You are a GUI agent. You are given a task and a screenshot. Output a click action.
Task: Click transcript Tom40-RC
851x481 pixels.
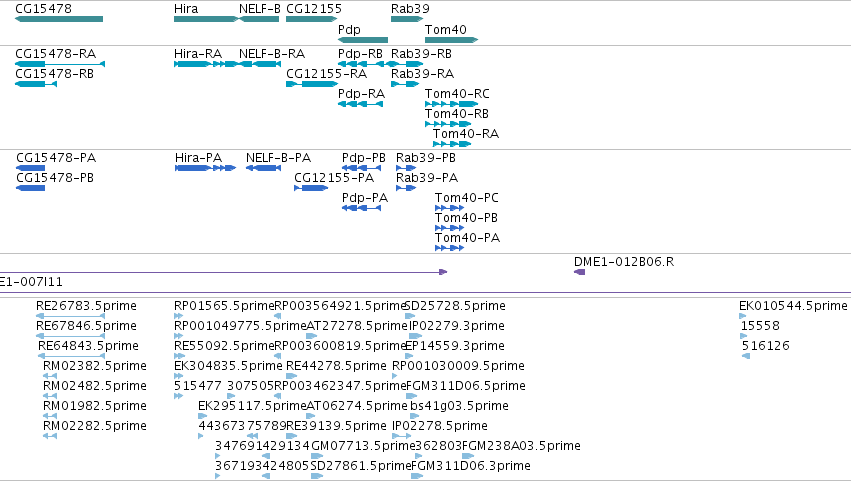coord(457,94)
